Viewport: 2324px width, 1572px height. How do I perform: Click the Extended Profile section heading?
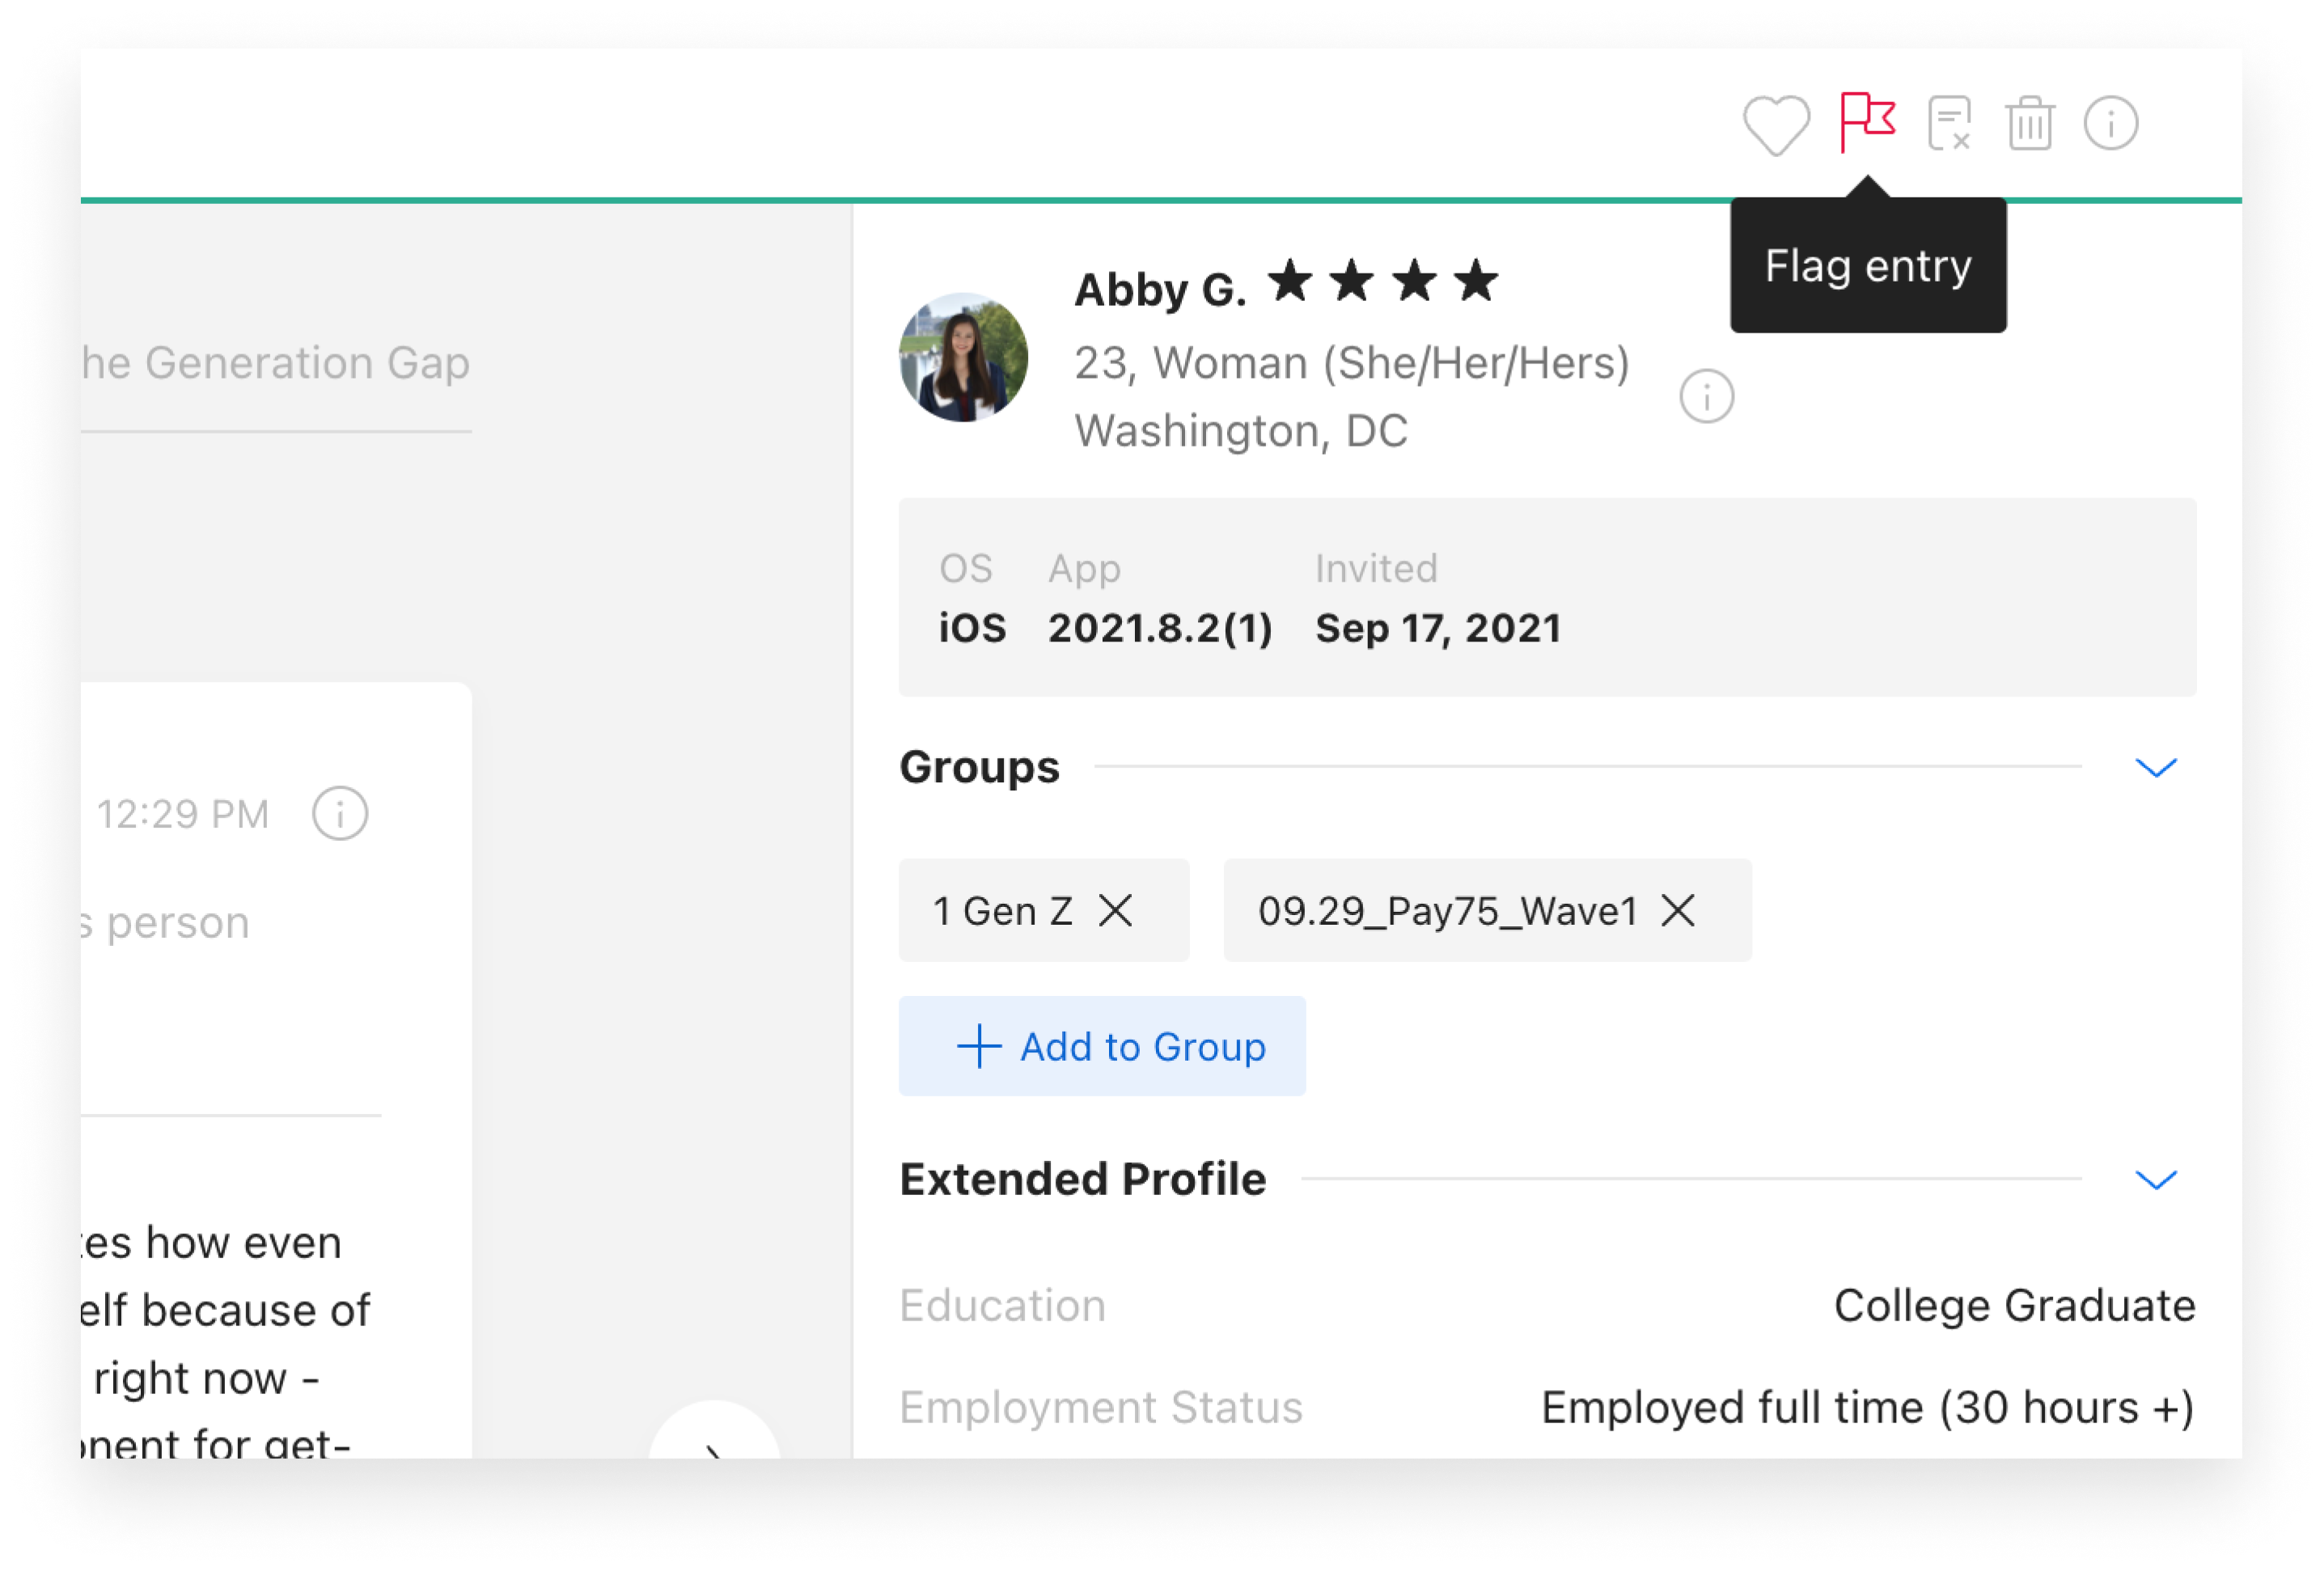click(1083, 1179)
